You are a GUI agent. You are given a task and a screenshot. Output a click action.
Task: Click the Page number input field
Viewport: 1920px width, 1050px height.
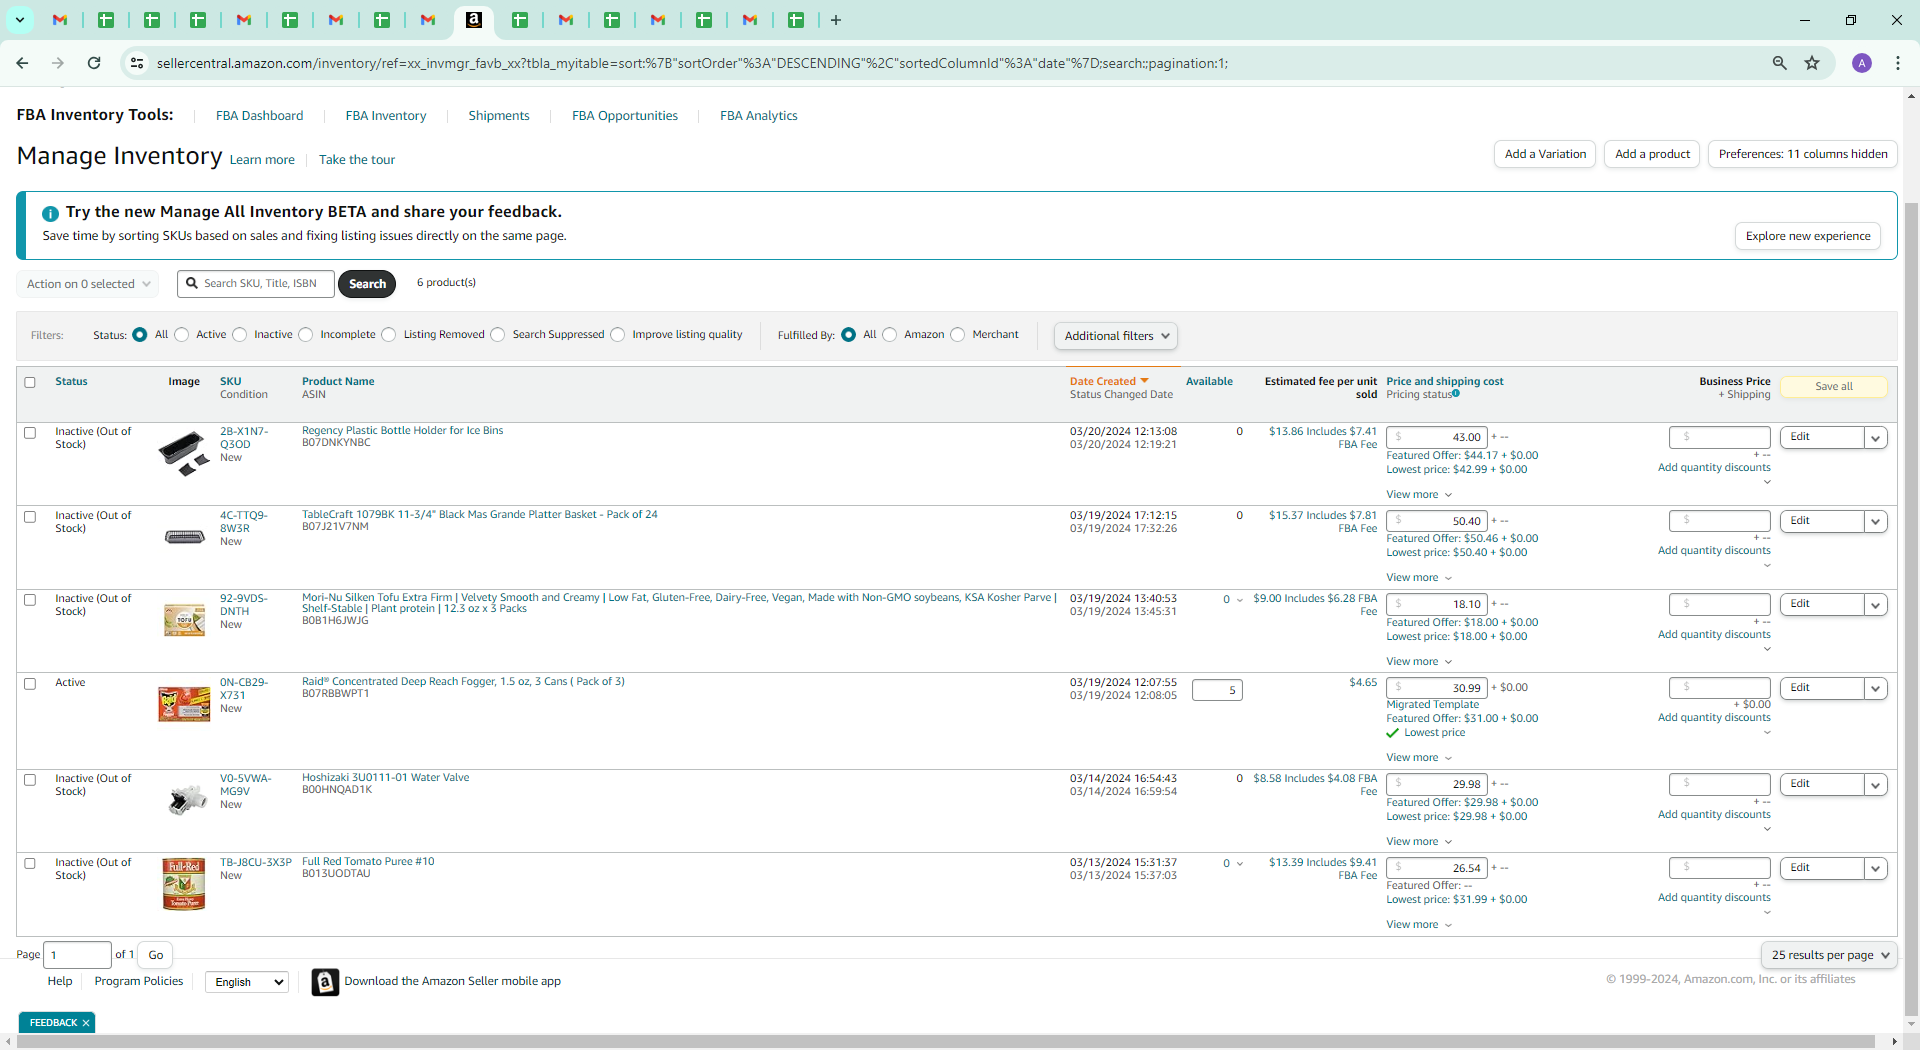click(x=78, y=955)
